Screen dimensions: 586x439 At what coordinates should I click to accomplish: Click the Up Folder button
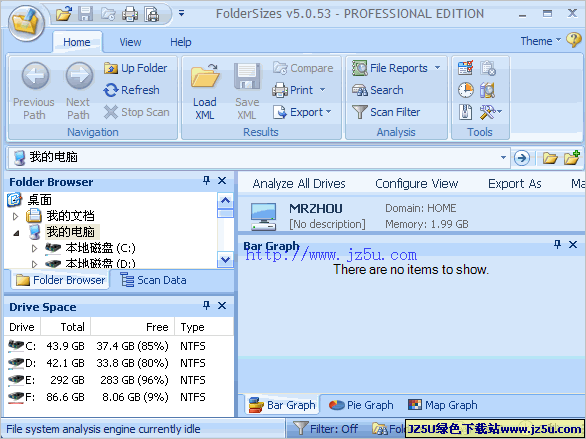136,68
